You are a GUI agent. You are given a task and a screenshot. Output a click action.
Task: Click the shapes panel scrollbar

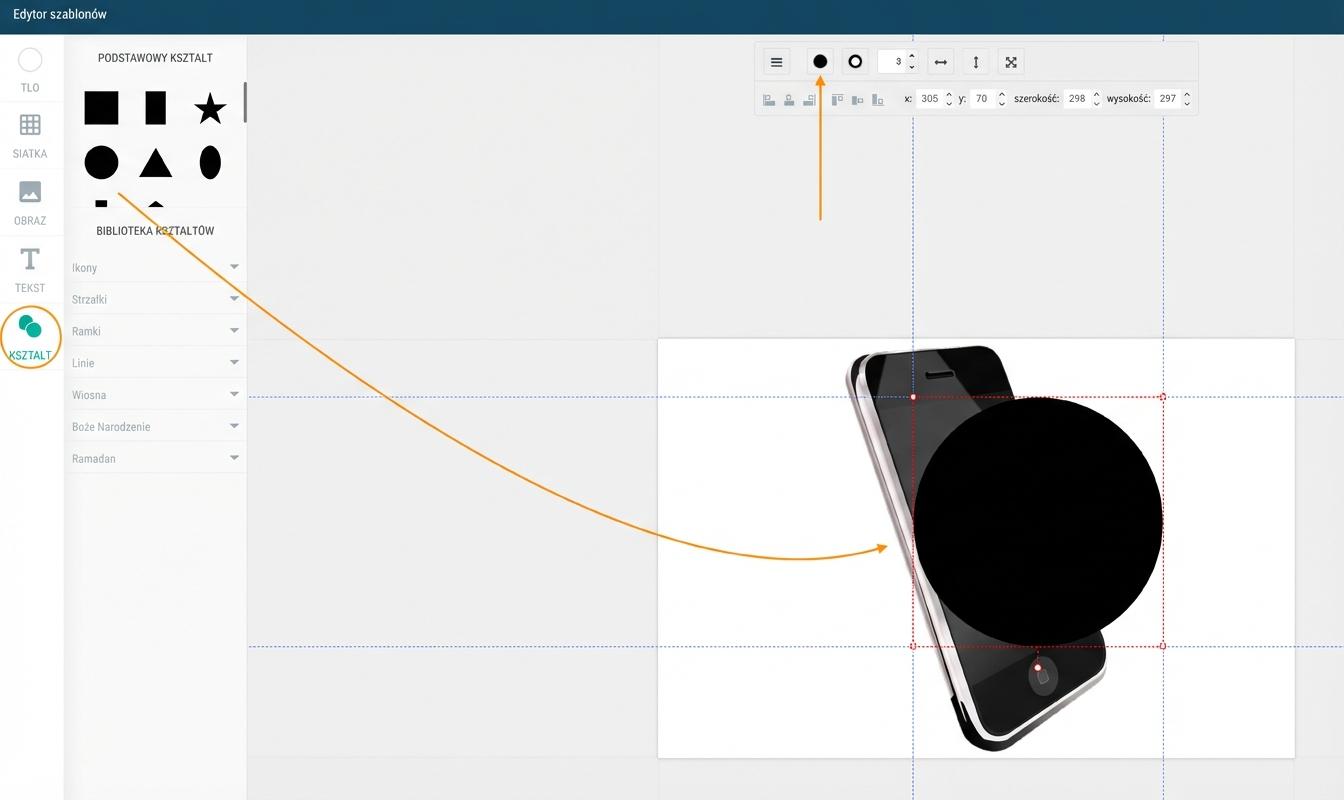pos(245,103)
